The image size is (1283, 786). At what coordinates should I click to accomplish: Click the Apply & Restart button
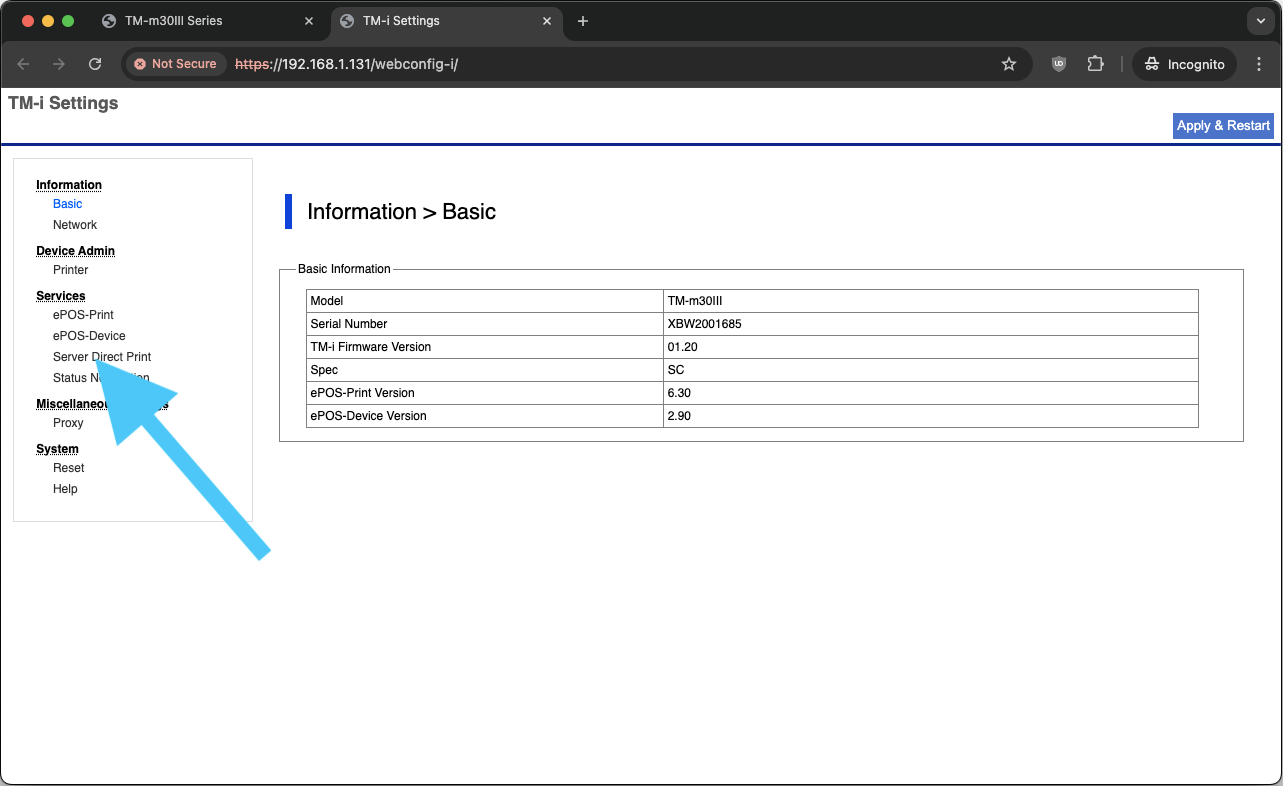[x=1223, y=126]
